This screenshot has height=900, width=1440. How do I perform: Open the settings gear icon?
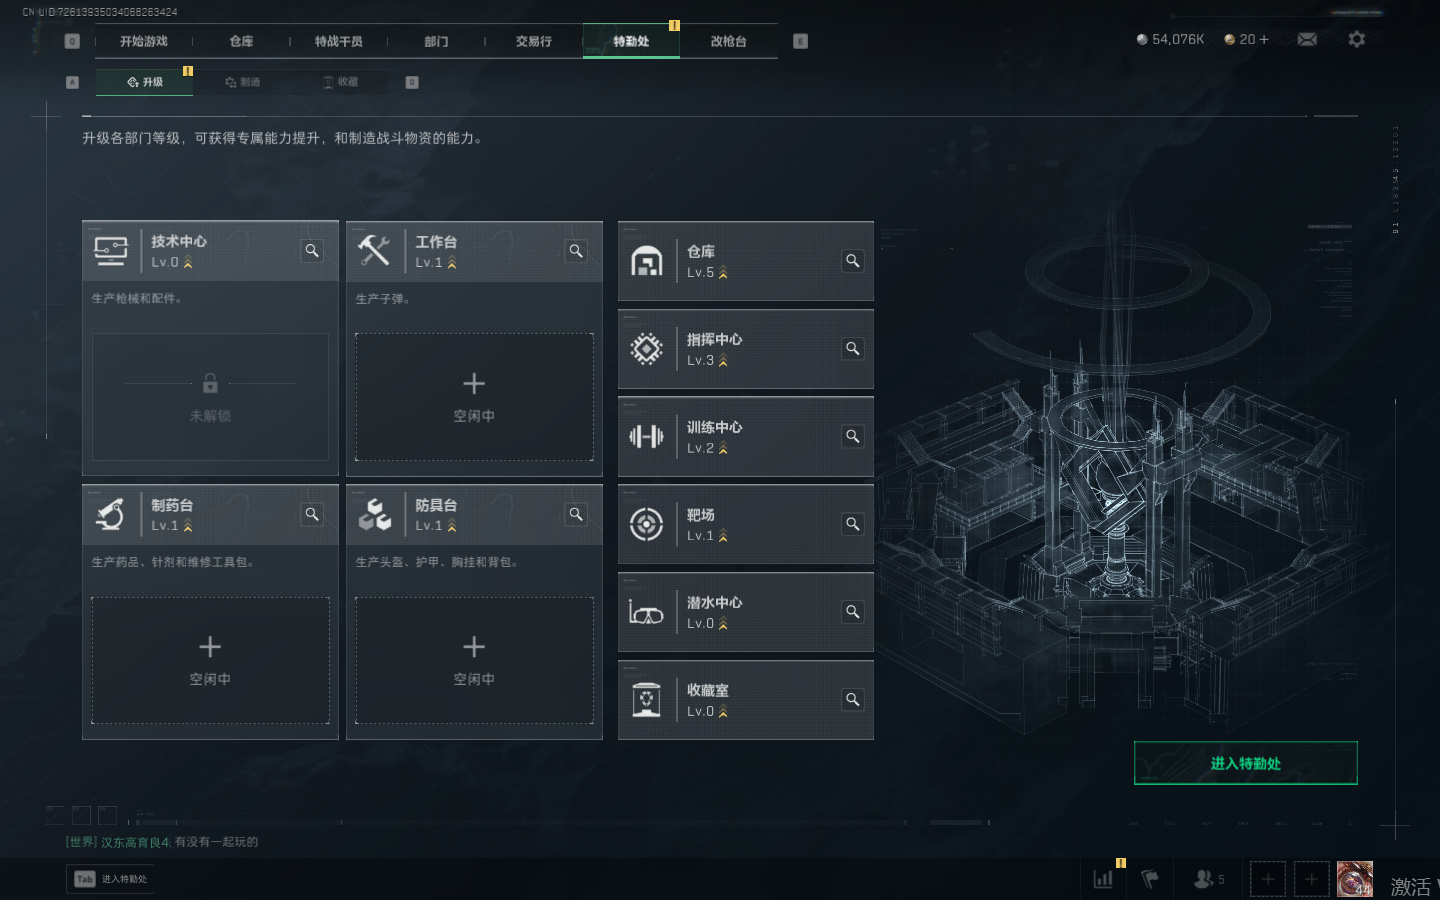point(1356,39)
